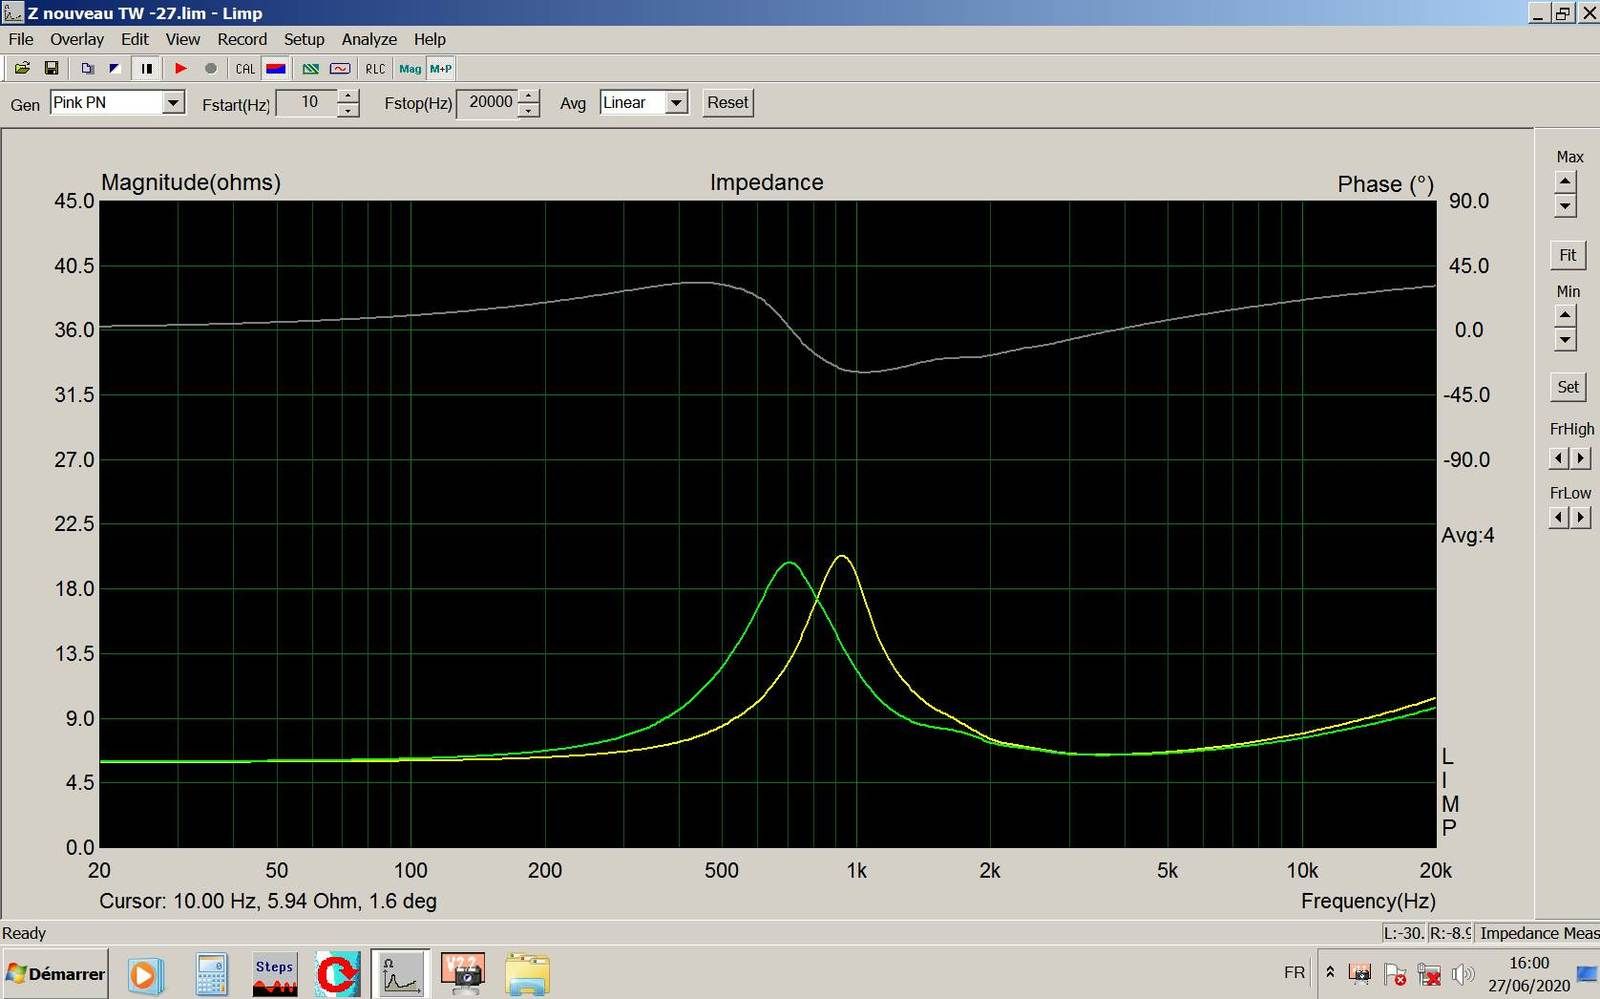
Task: Click the red-blue overlay toolbar icon
Action: pyautogui.click(x=276, y=69)
